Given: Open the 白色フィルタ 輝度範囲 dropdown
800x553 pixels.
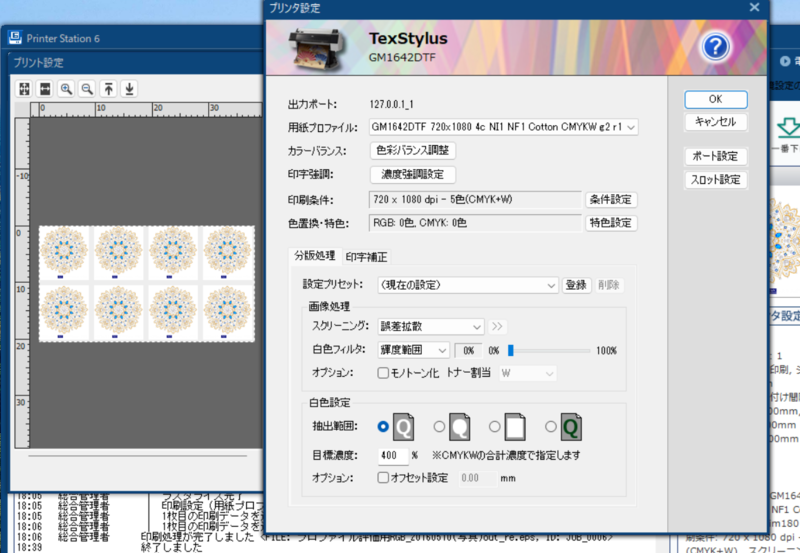Looking at the screenshot, I should click(x=413, y=350).
